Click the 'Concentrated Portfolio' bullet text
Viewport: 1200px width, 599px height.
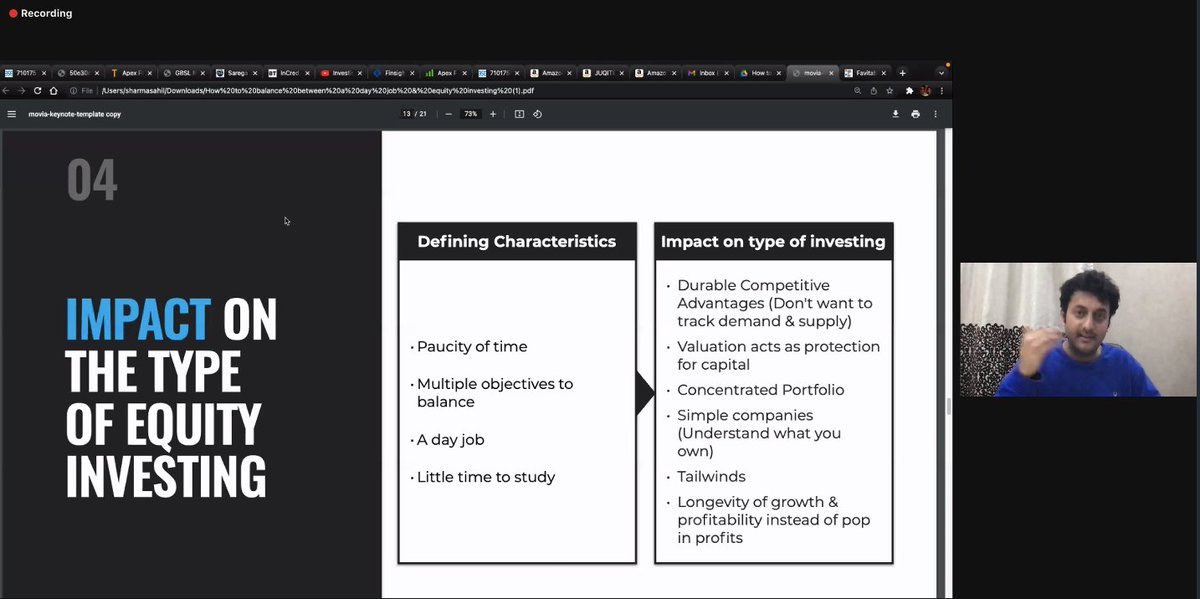[x=760, y=390]
